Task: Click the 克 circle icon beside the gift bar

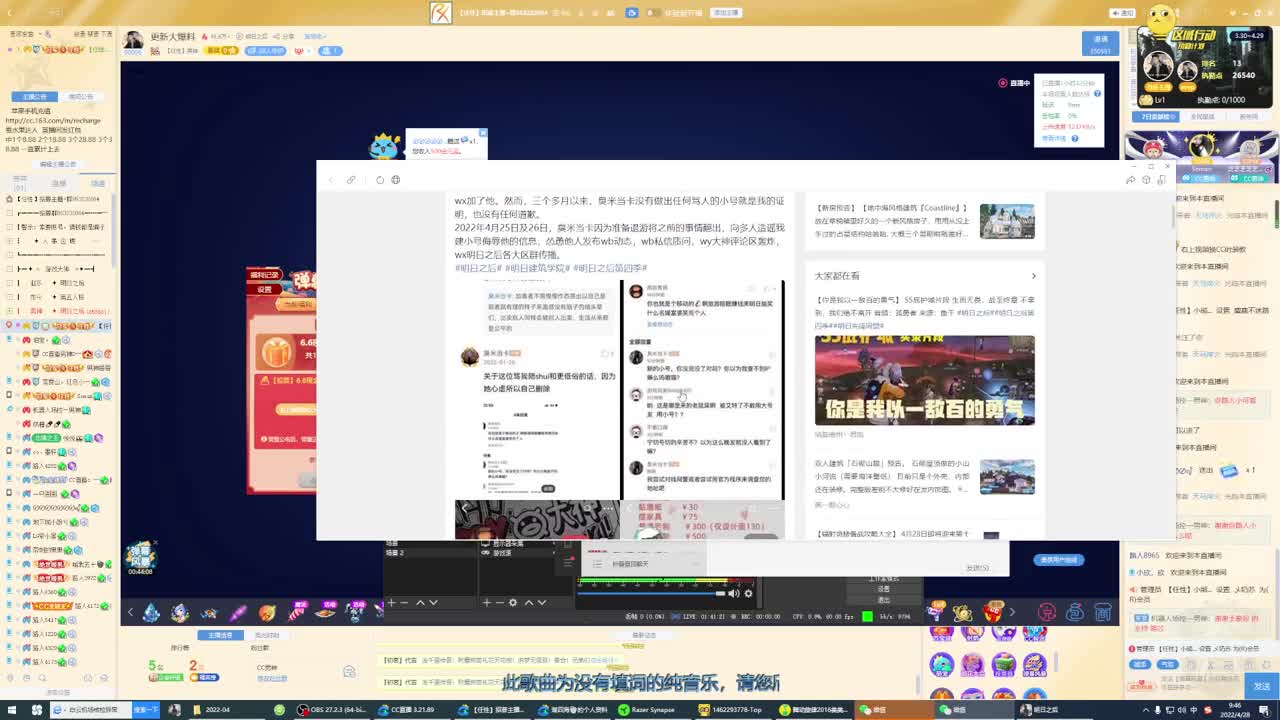Action: click(1047, 612)
